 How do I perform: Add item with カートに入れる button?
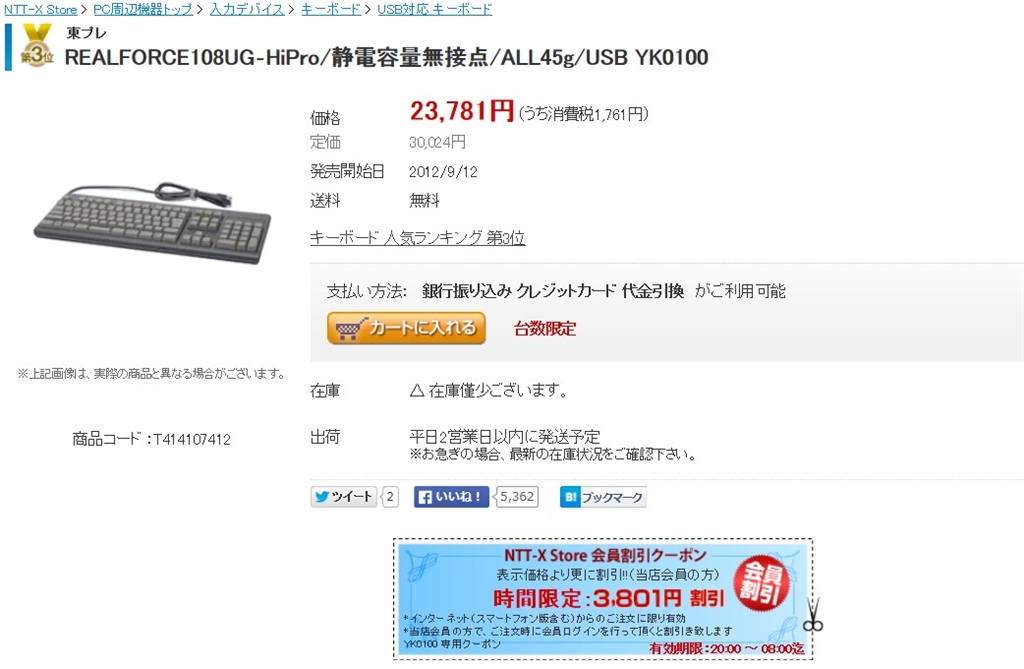[406, 328]
